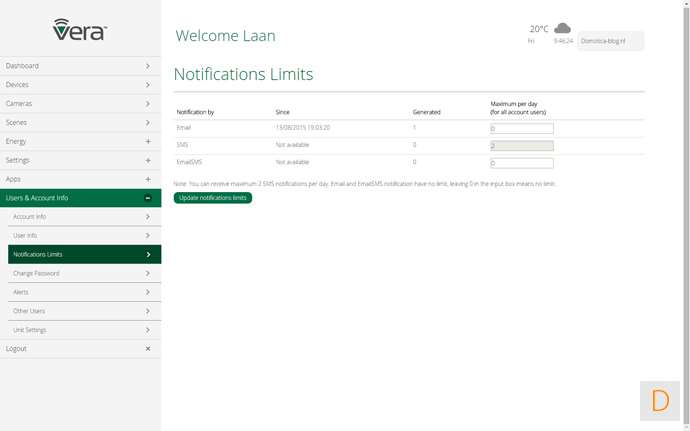The height and width of the screenshot is (431, 690).
Task: Collapse Users & Account Info section
Action: click(x=148, y=198)
